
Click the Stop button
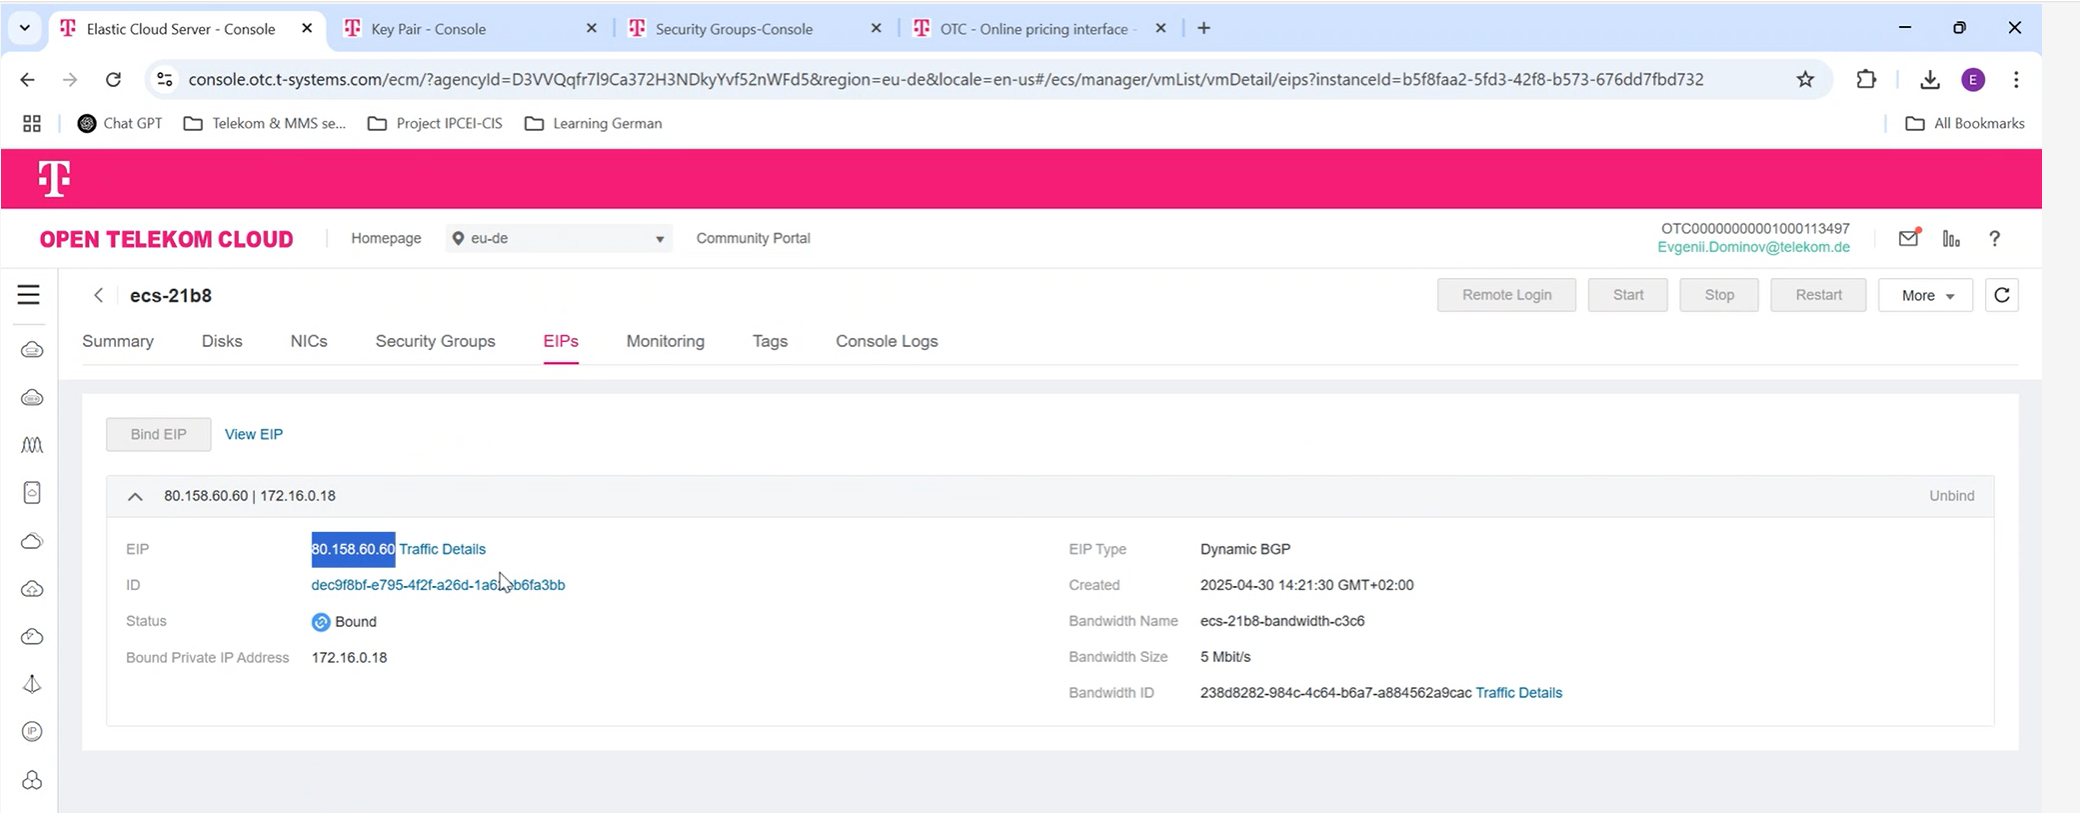click(x=1719, y=295)
